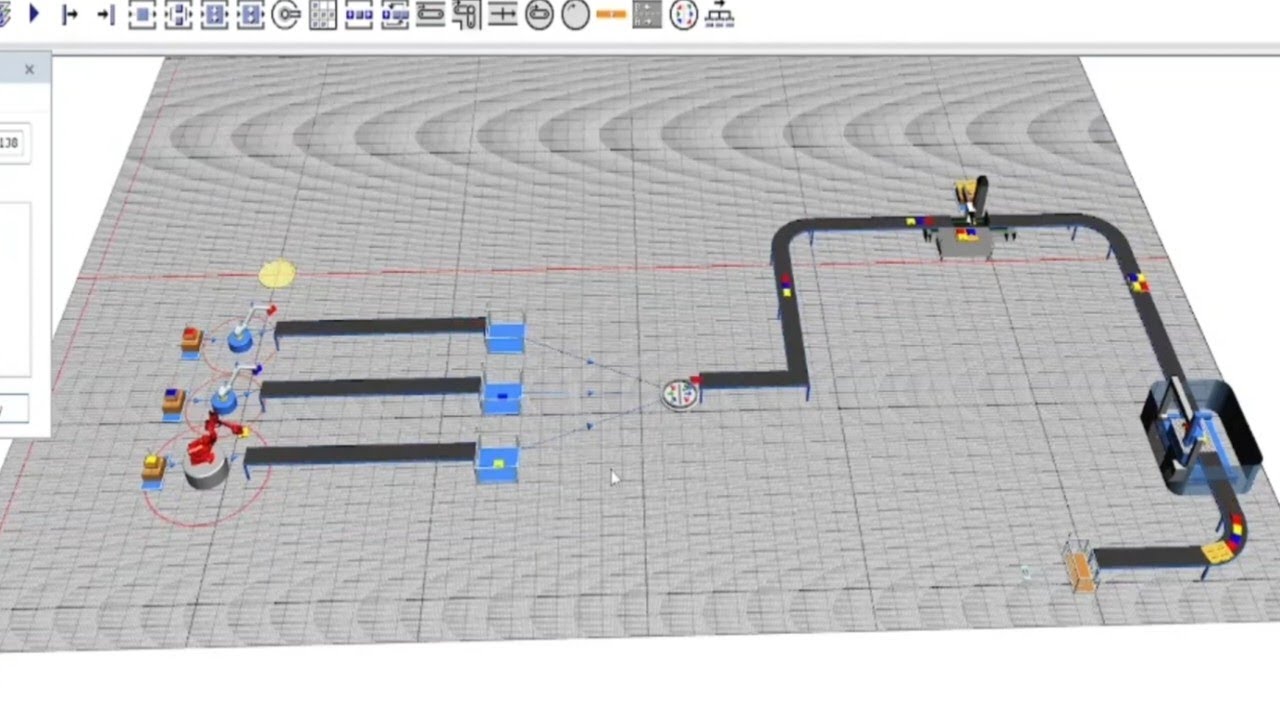Viewport: 1280px width, 720px height.
Task: Select the bottom straight conveyor
Action: (x=360, y=454)
